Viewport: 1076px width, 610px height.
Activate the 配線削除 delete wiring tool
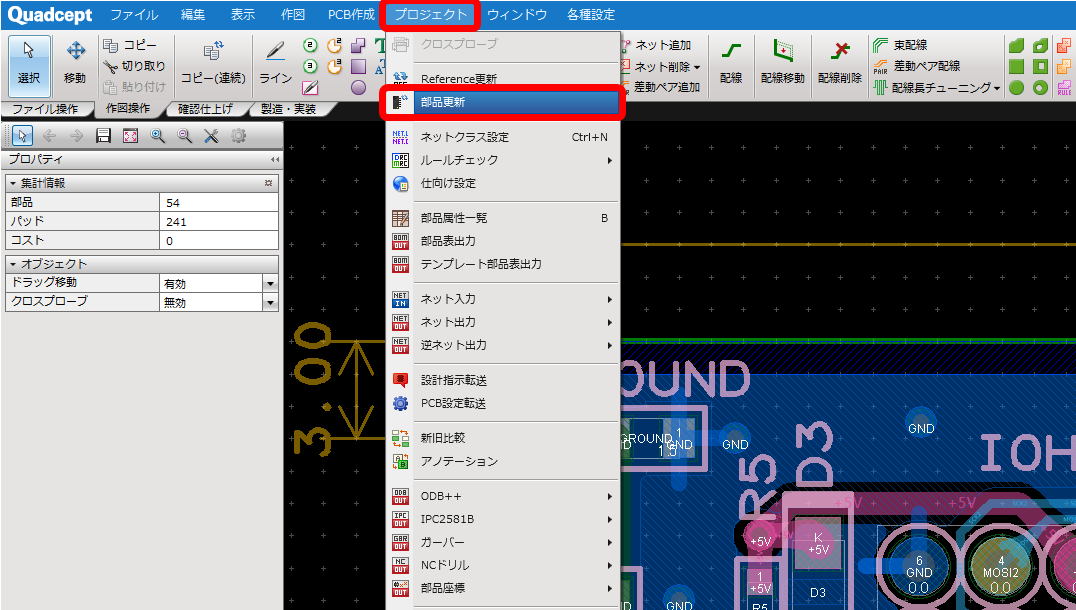click(x=840, y=62)
